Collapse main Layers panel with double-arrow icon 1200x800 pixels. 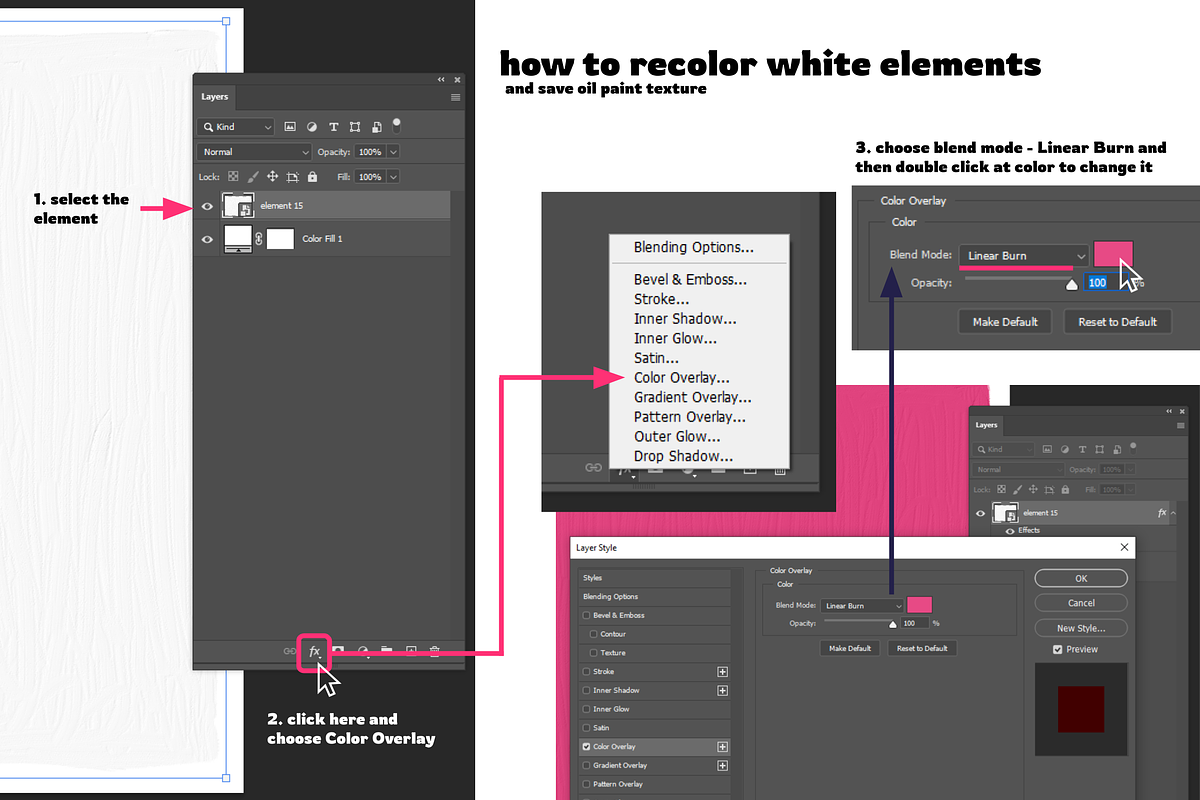click(x=441, y=79)
